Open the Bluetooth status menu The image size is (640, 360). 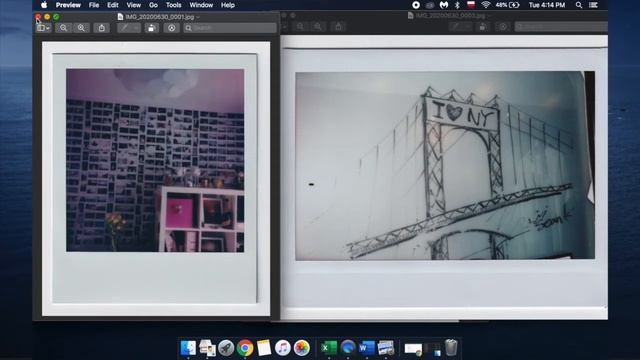point(457,5)
